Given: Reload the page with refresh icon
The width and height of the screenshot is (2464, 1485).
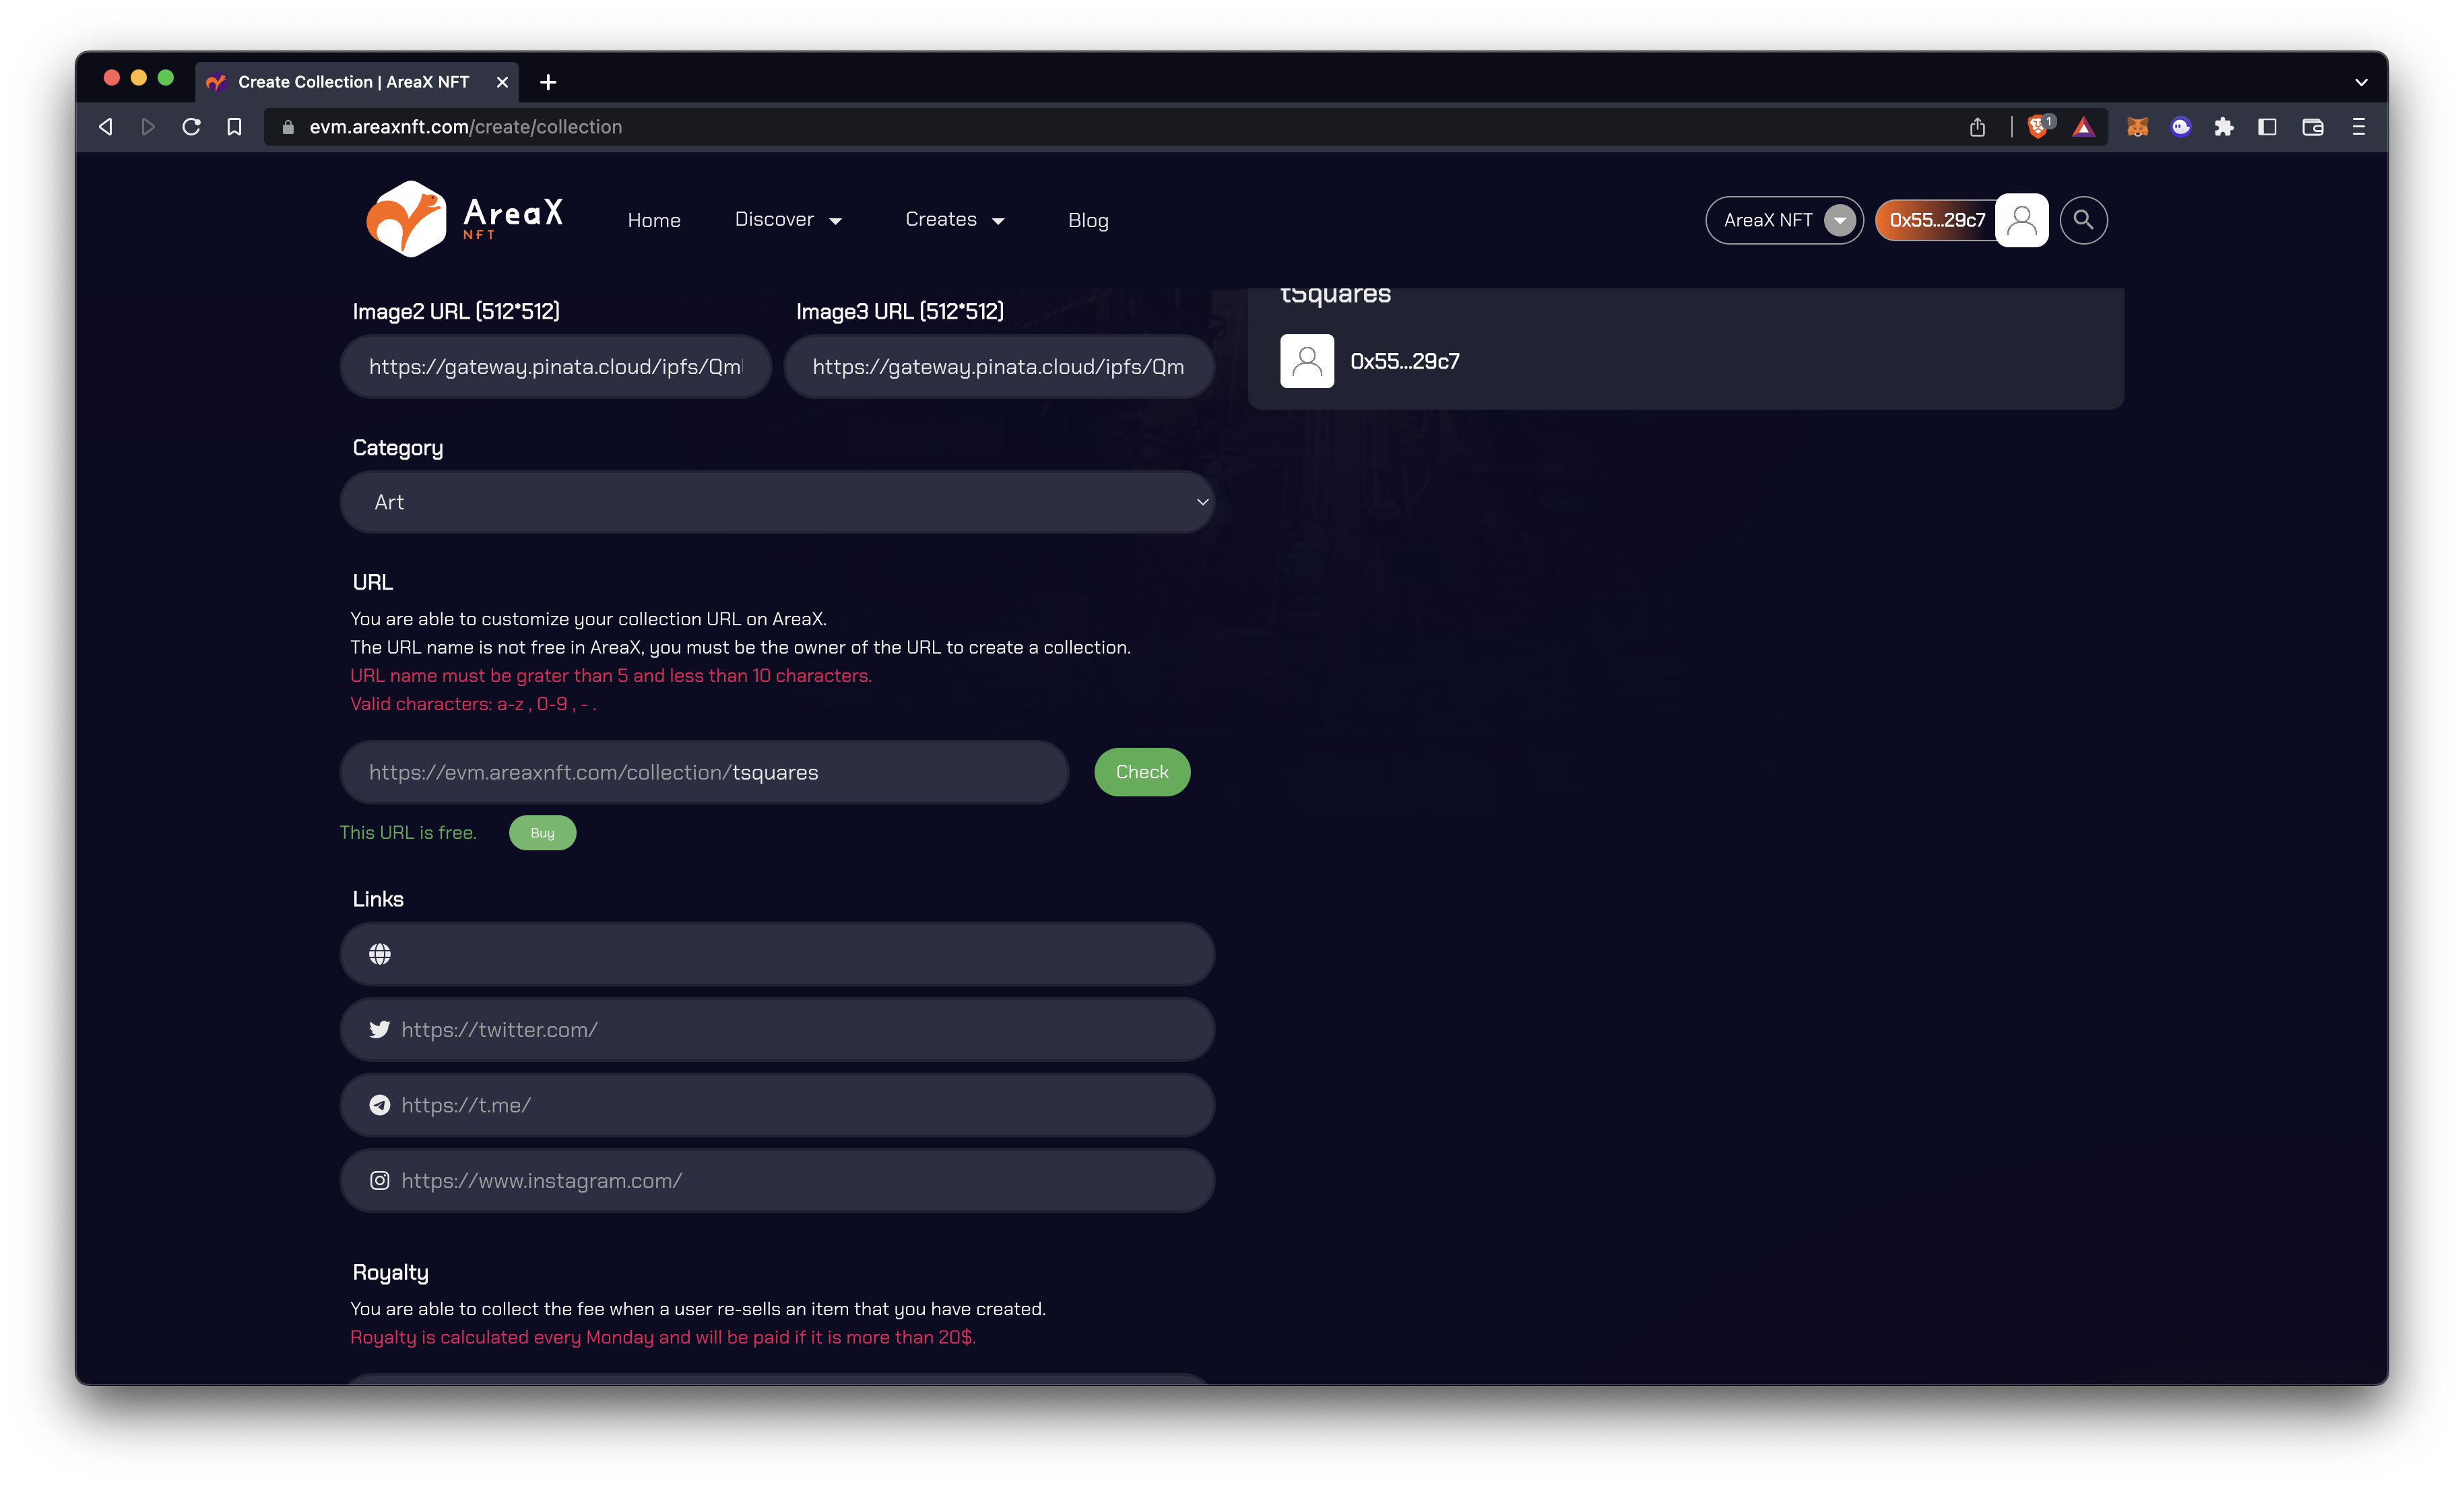Looking at the screenshot, I should click(191, 127).
